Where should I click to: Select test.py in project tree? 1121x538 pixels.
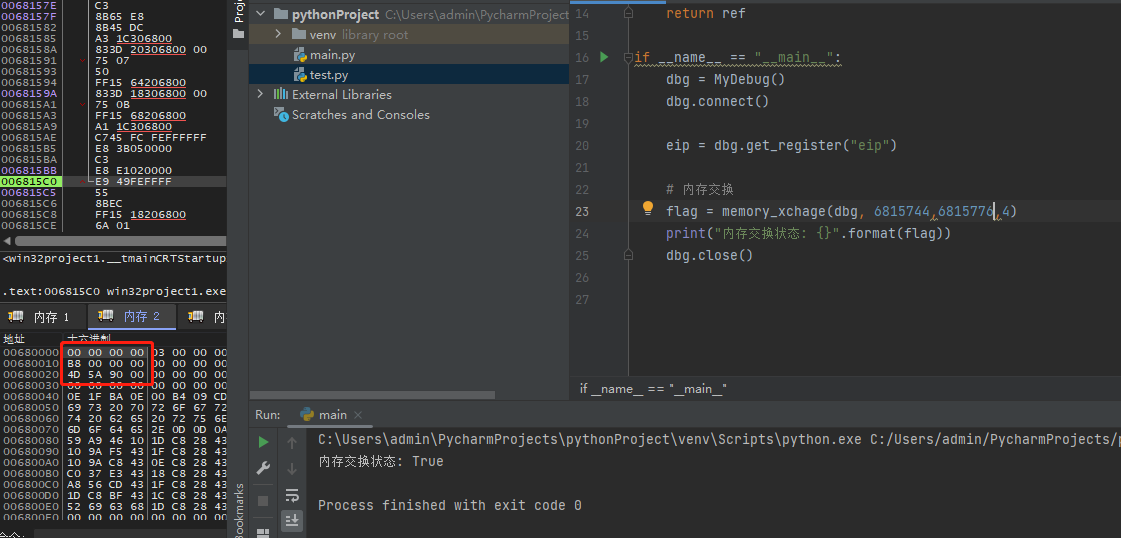[x=329, y=75]
